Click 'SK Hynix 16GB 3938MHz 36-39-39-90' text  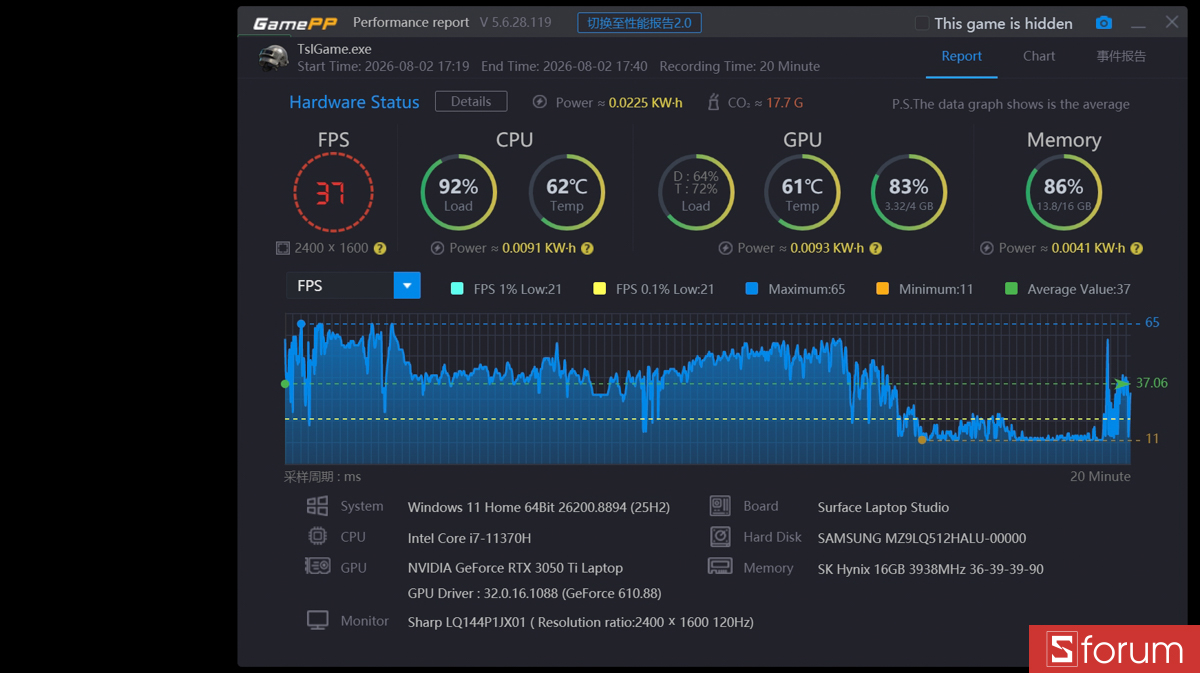(x=930, y=569)
